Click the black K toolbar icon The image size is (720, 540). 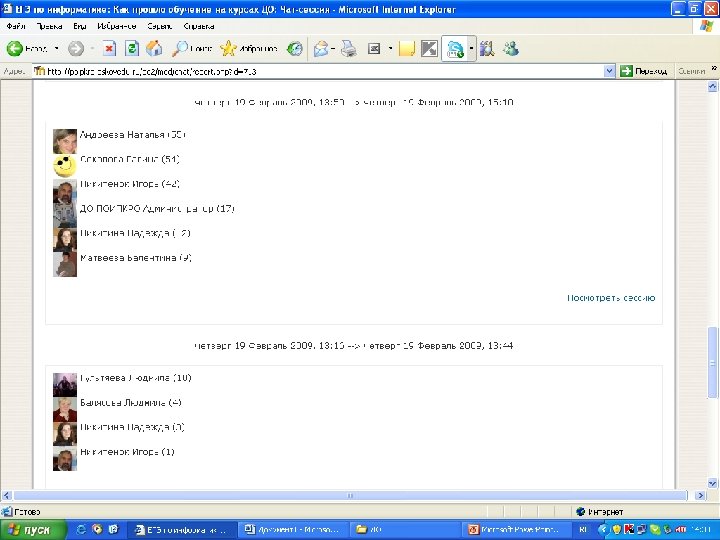click(x=429, y=48)
